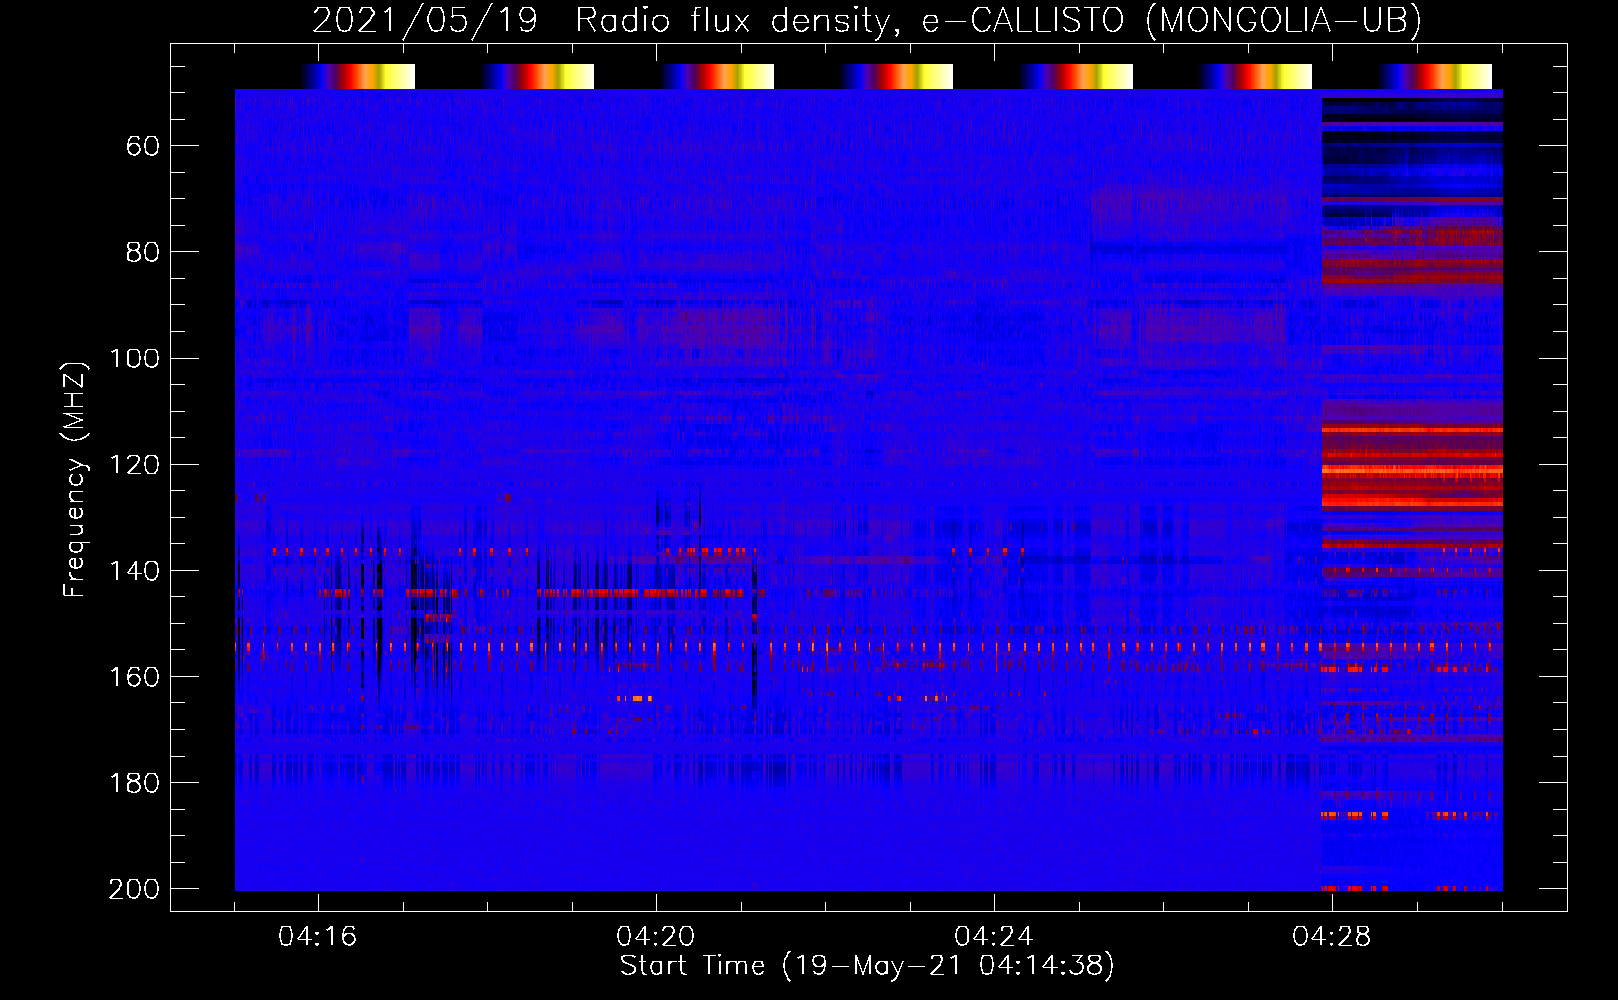Click the 04:24 time tick label

[x=994, y=937]
